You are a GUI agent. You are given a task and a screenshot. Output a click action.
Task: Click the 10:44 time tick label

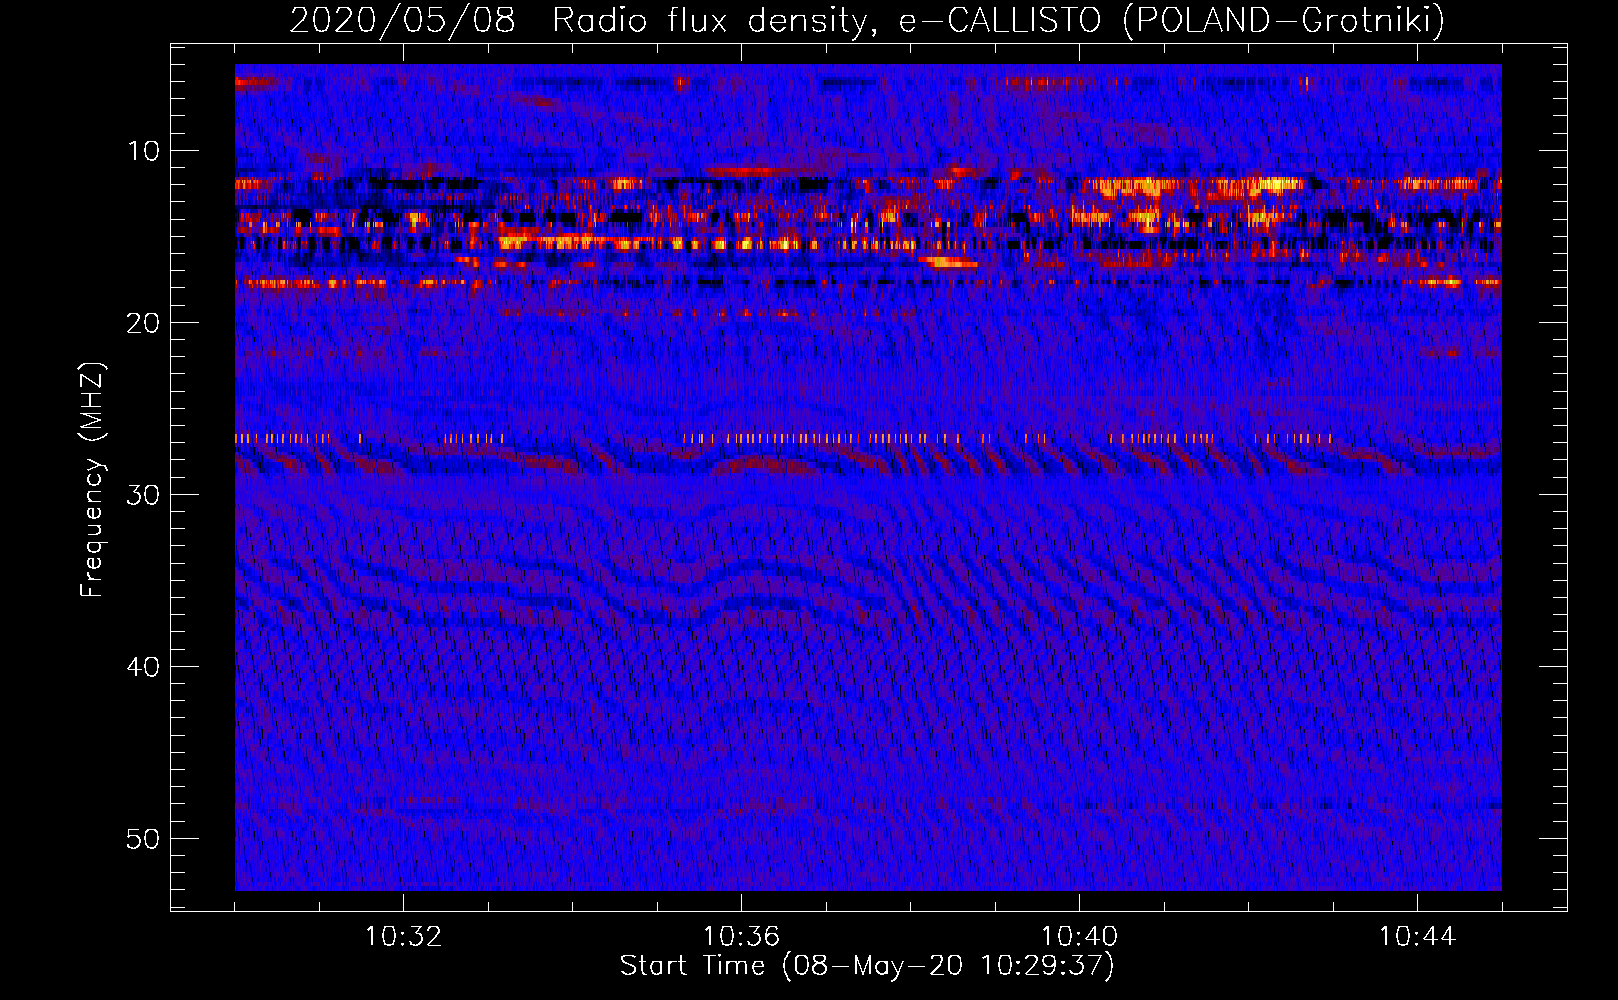click(x=1417, y=937)
